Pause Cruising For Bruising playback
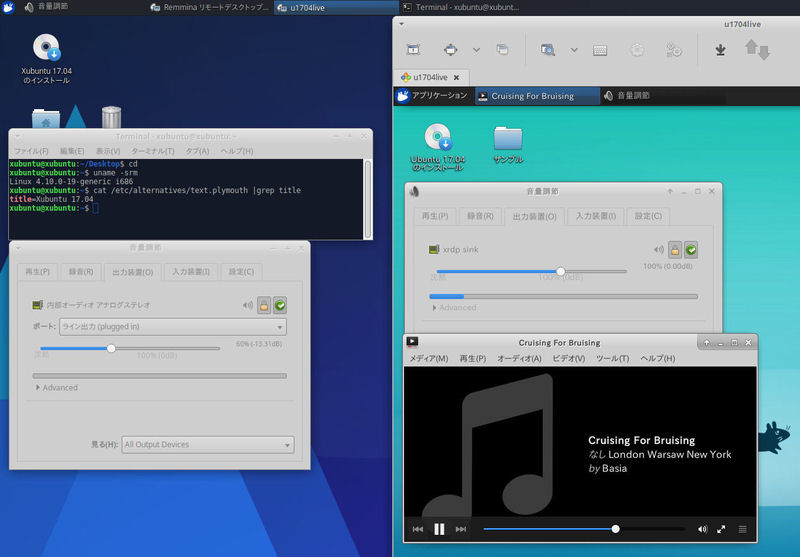 439,529
